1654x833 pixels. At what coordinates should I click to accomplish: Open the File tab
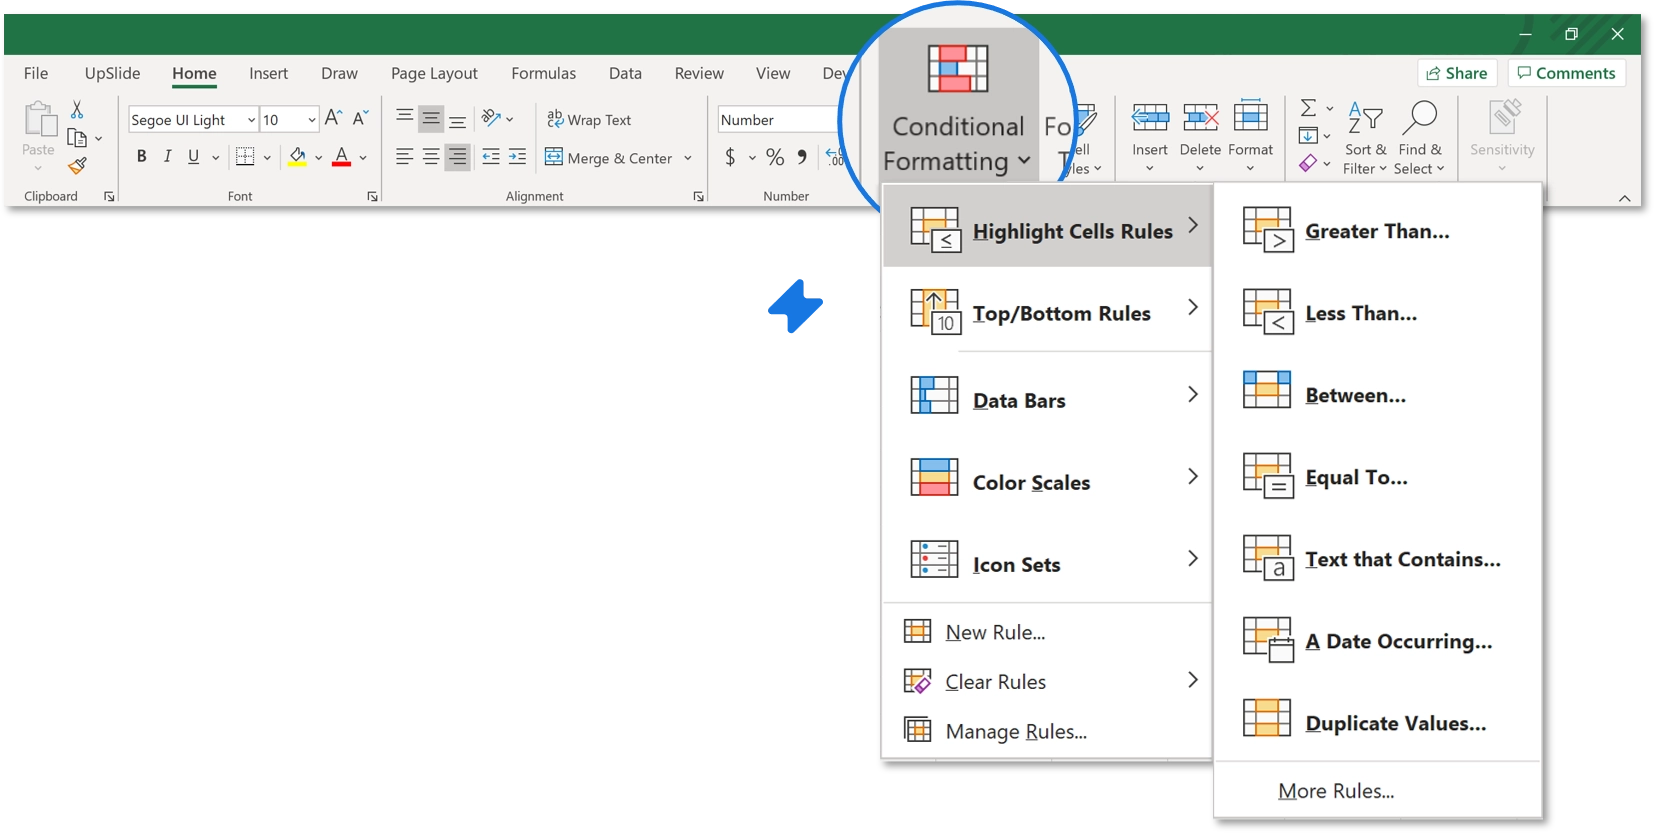(x=36, y=73)
